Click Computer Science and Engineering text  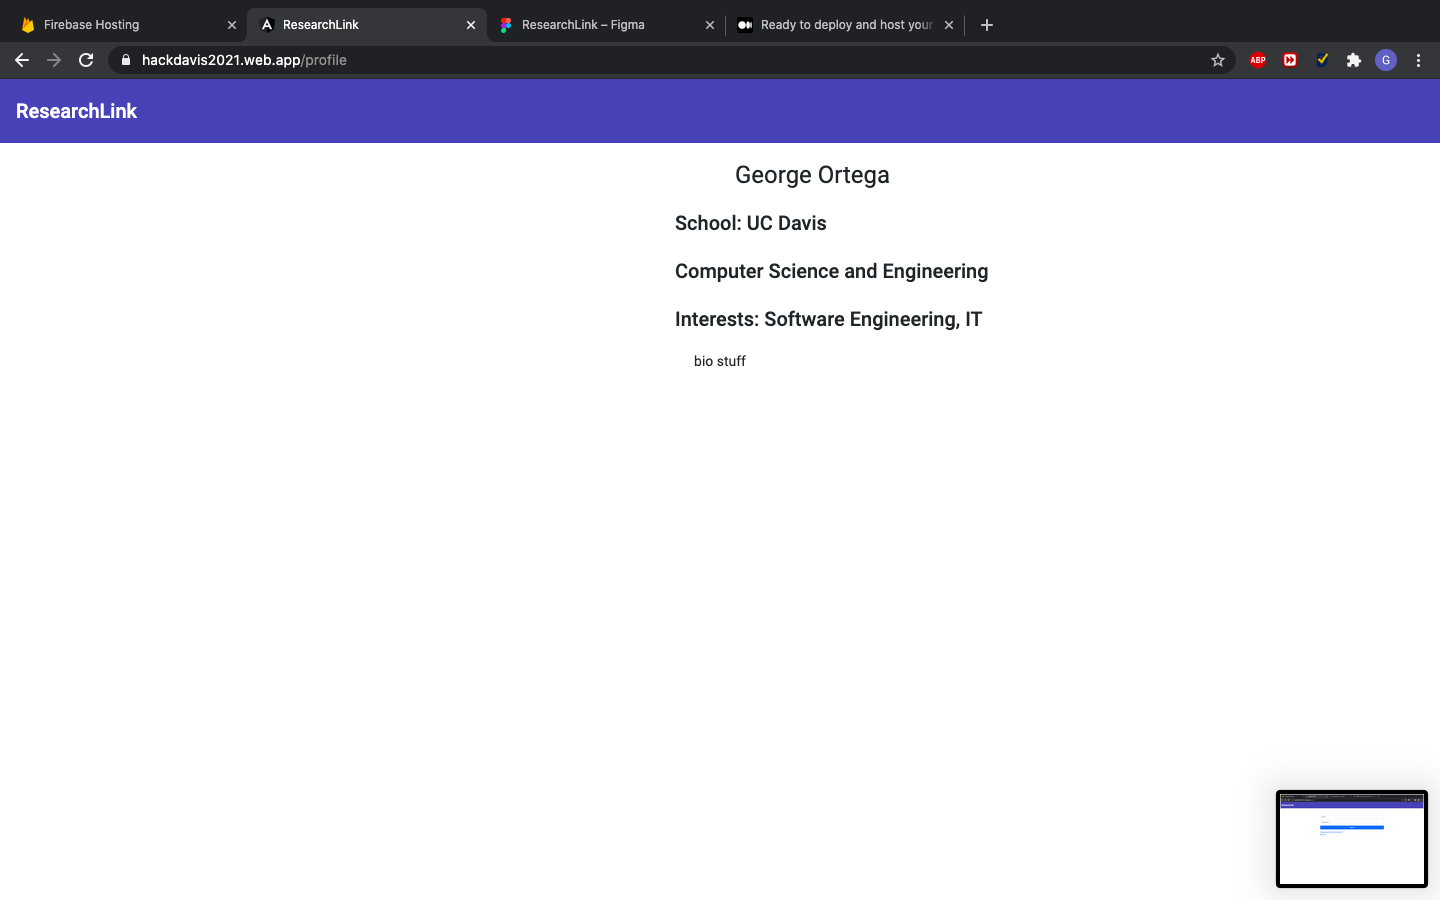tap(832, 271)
